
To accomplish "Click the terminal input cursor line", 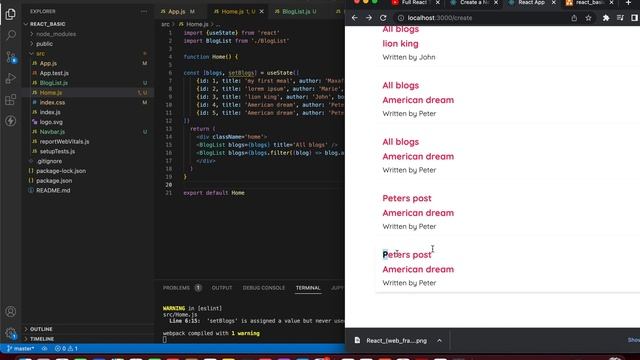I will tap(165, 340).
